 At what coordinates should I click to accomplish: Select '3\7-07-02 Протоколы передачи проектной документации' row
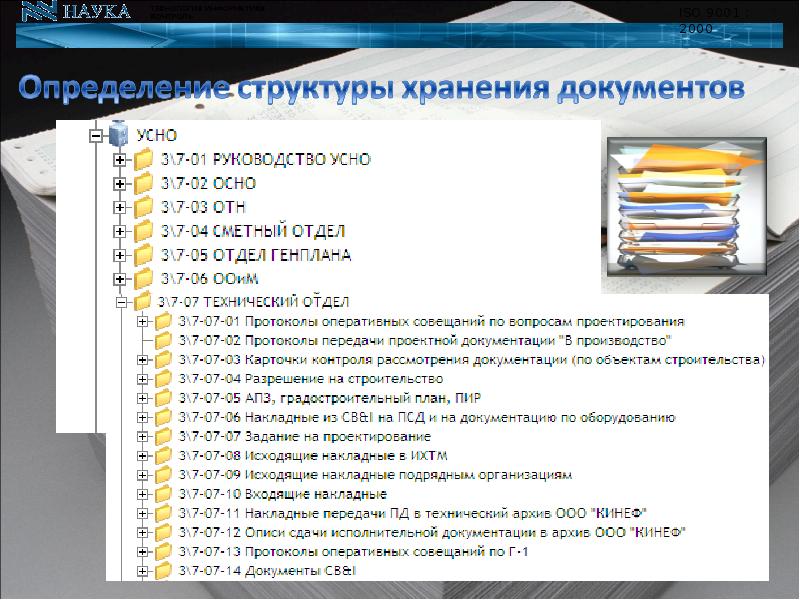(x=425, y=341)
